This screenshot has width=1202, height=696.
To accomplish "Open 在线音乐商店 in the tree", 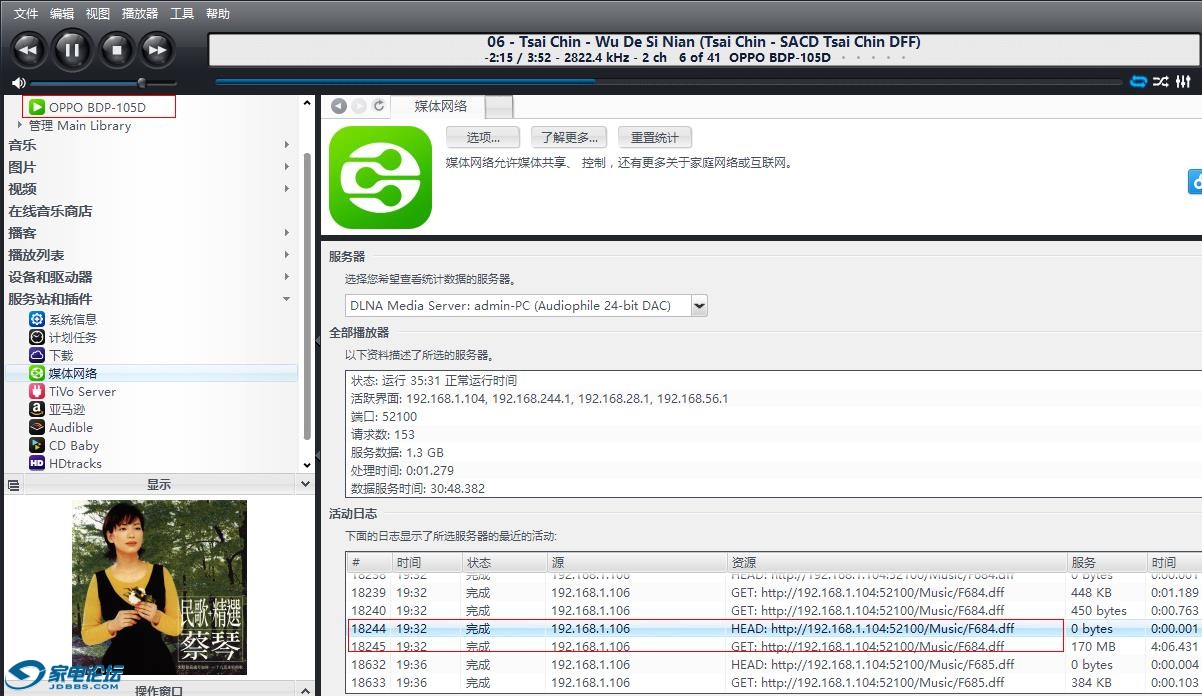I will [50, 211].
